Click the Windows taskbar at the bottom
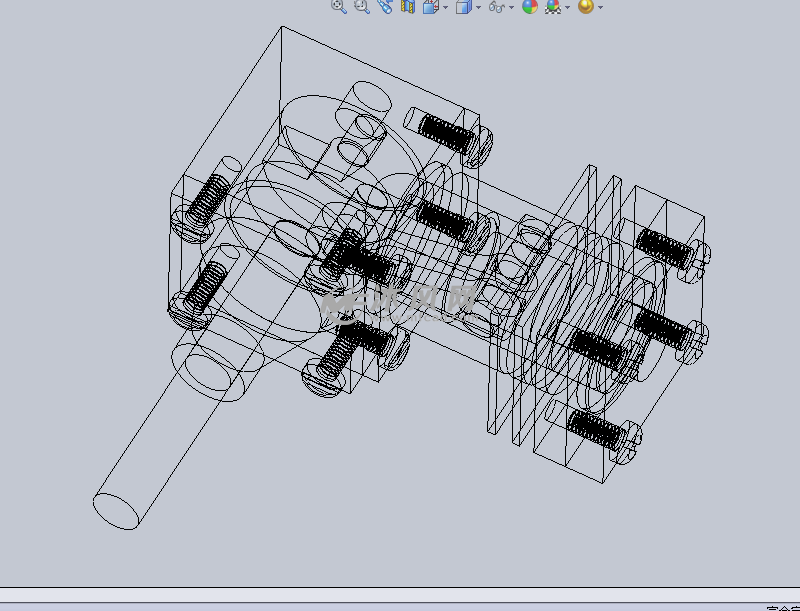The height and width of the screenshot is (611, 800). pos(400,605)
